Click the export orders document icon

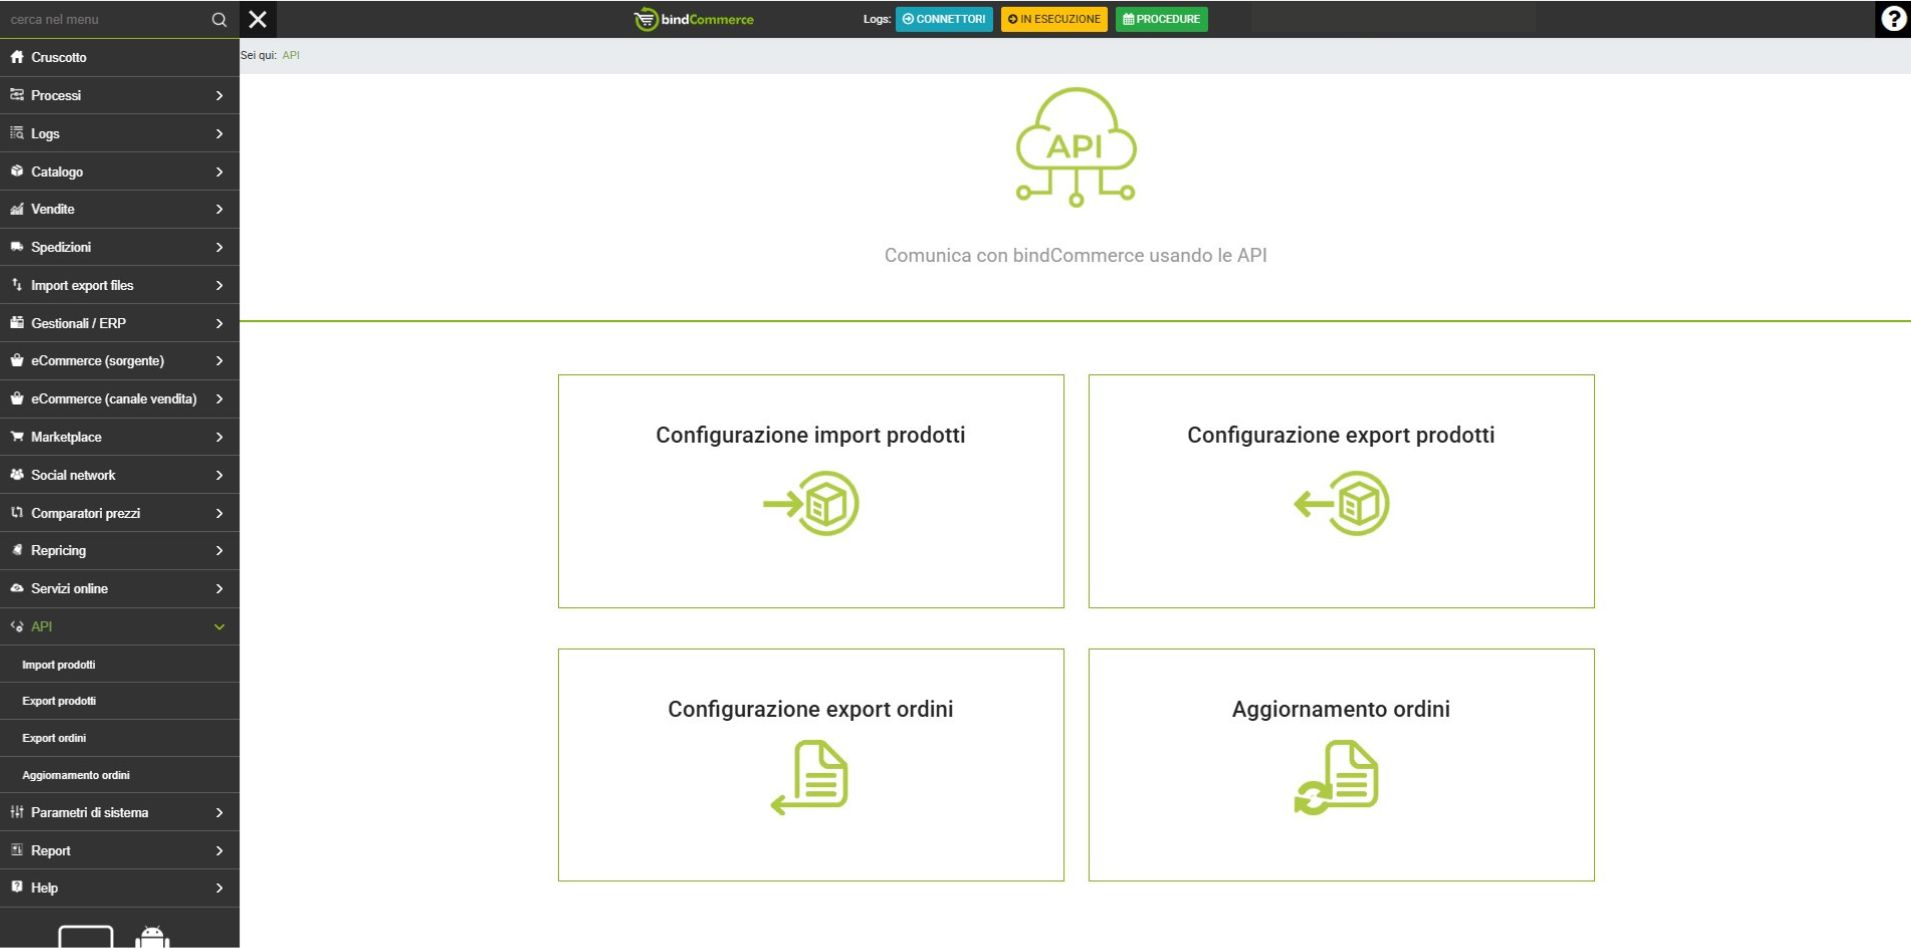(811, 777)
